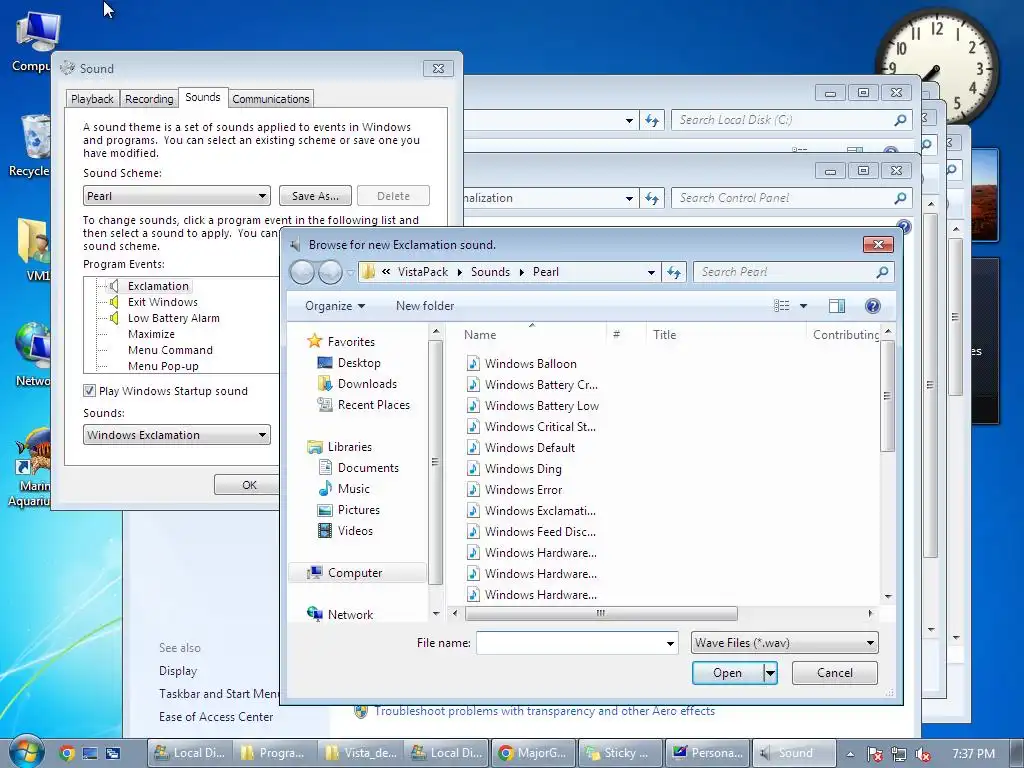1024x768 pixels.
Task: Click OK in the Sound dialog
Action: [x=249, y=485]
